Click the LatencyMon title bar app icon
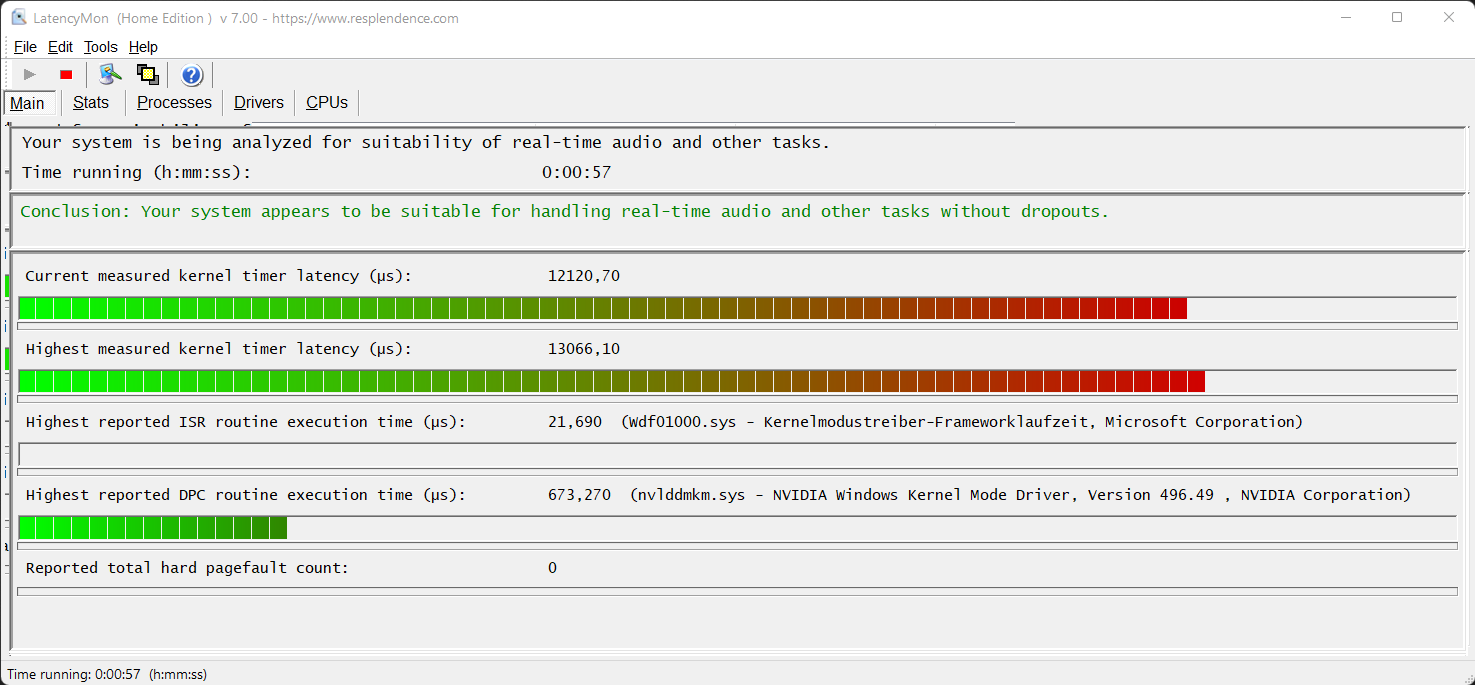The height and width of the screenshot is (685, 1475). pos(19,17)
